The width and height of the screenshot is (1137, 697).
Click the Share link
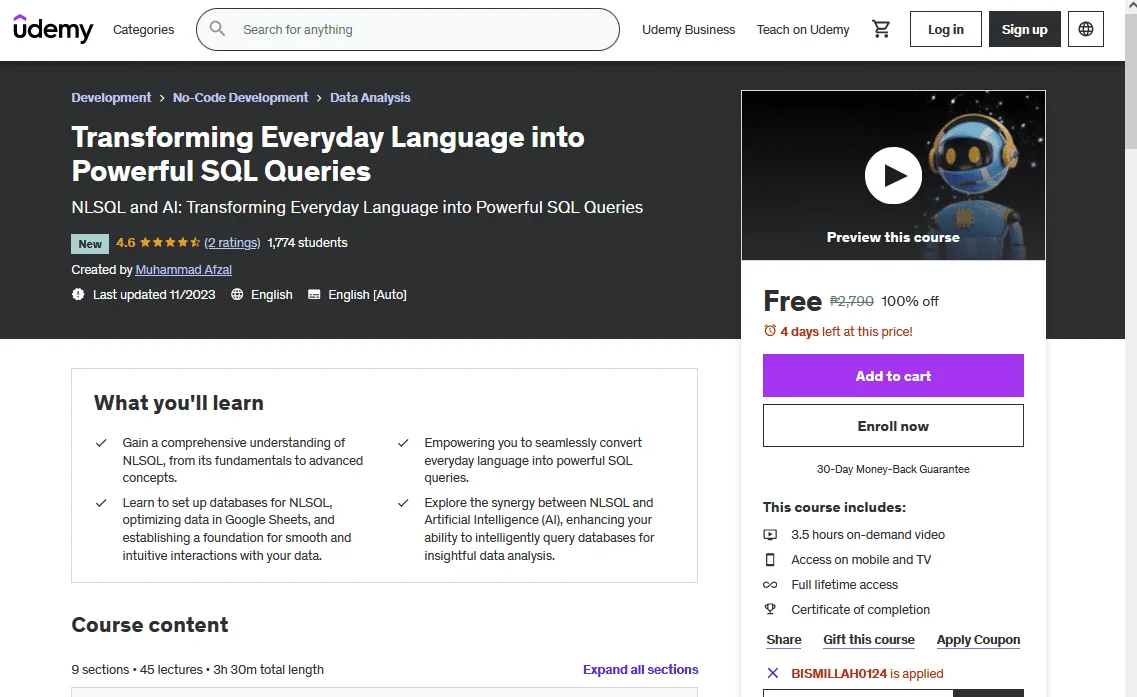tap(784, 640)
